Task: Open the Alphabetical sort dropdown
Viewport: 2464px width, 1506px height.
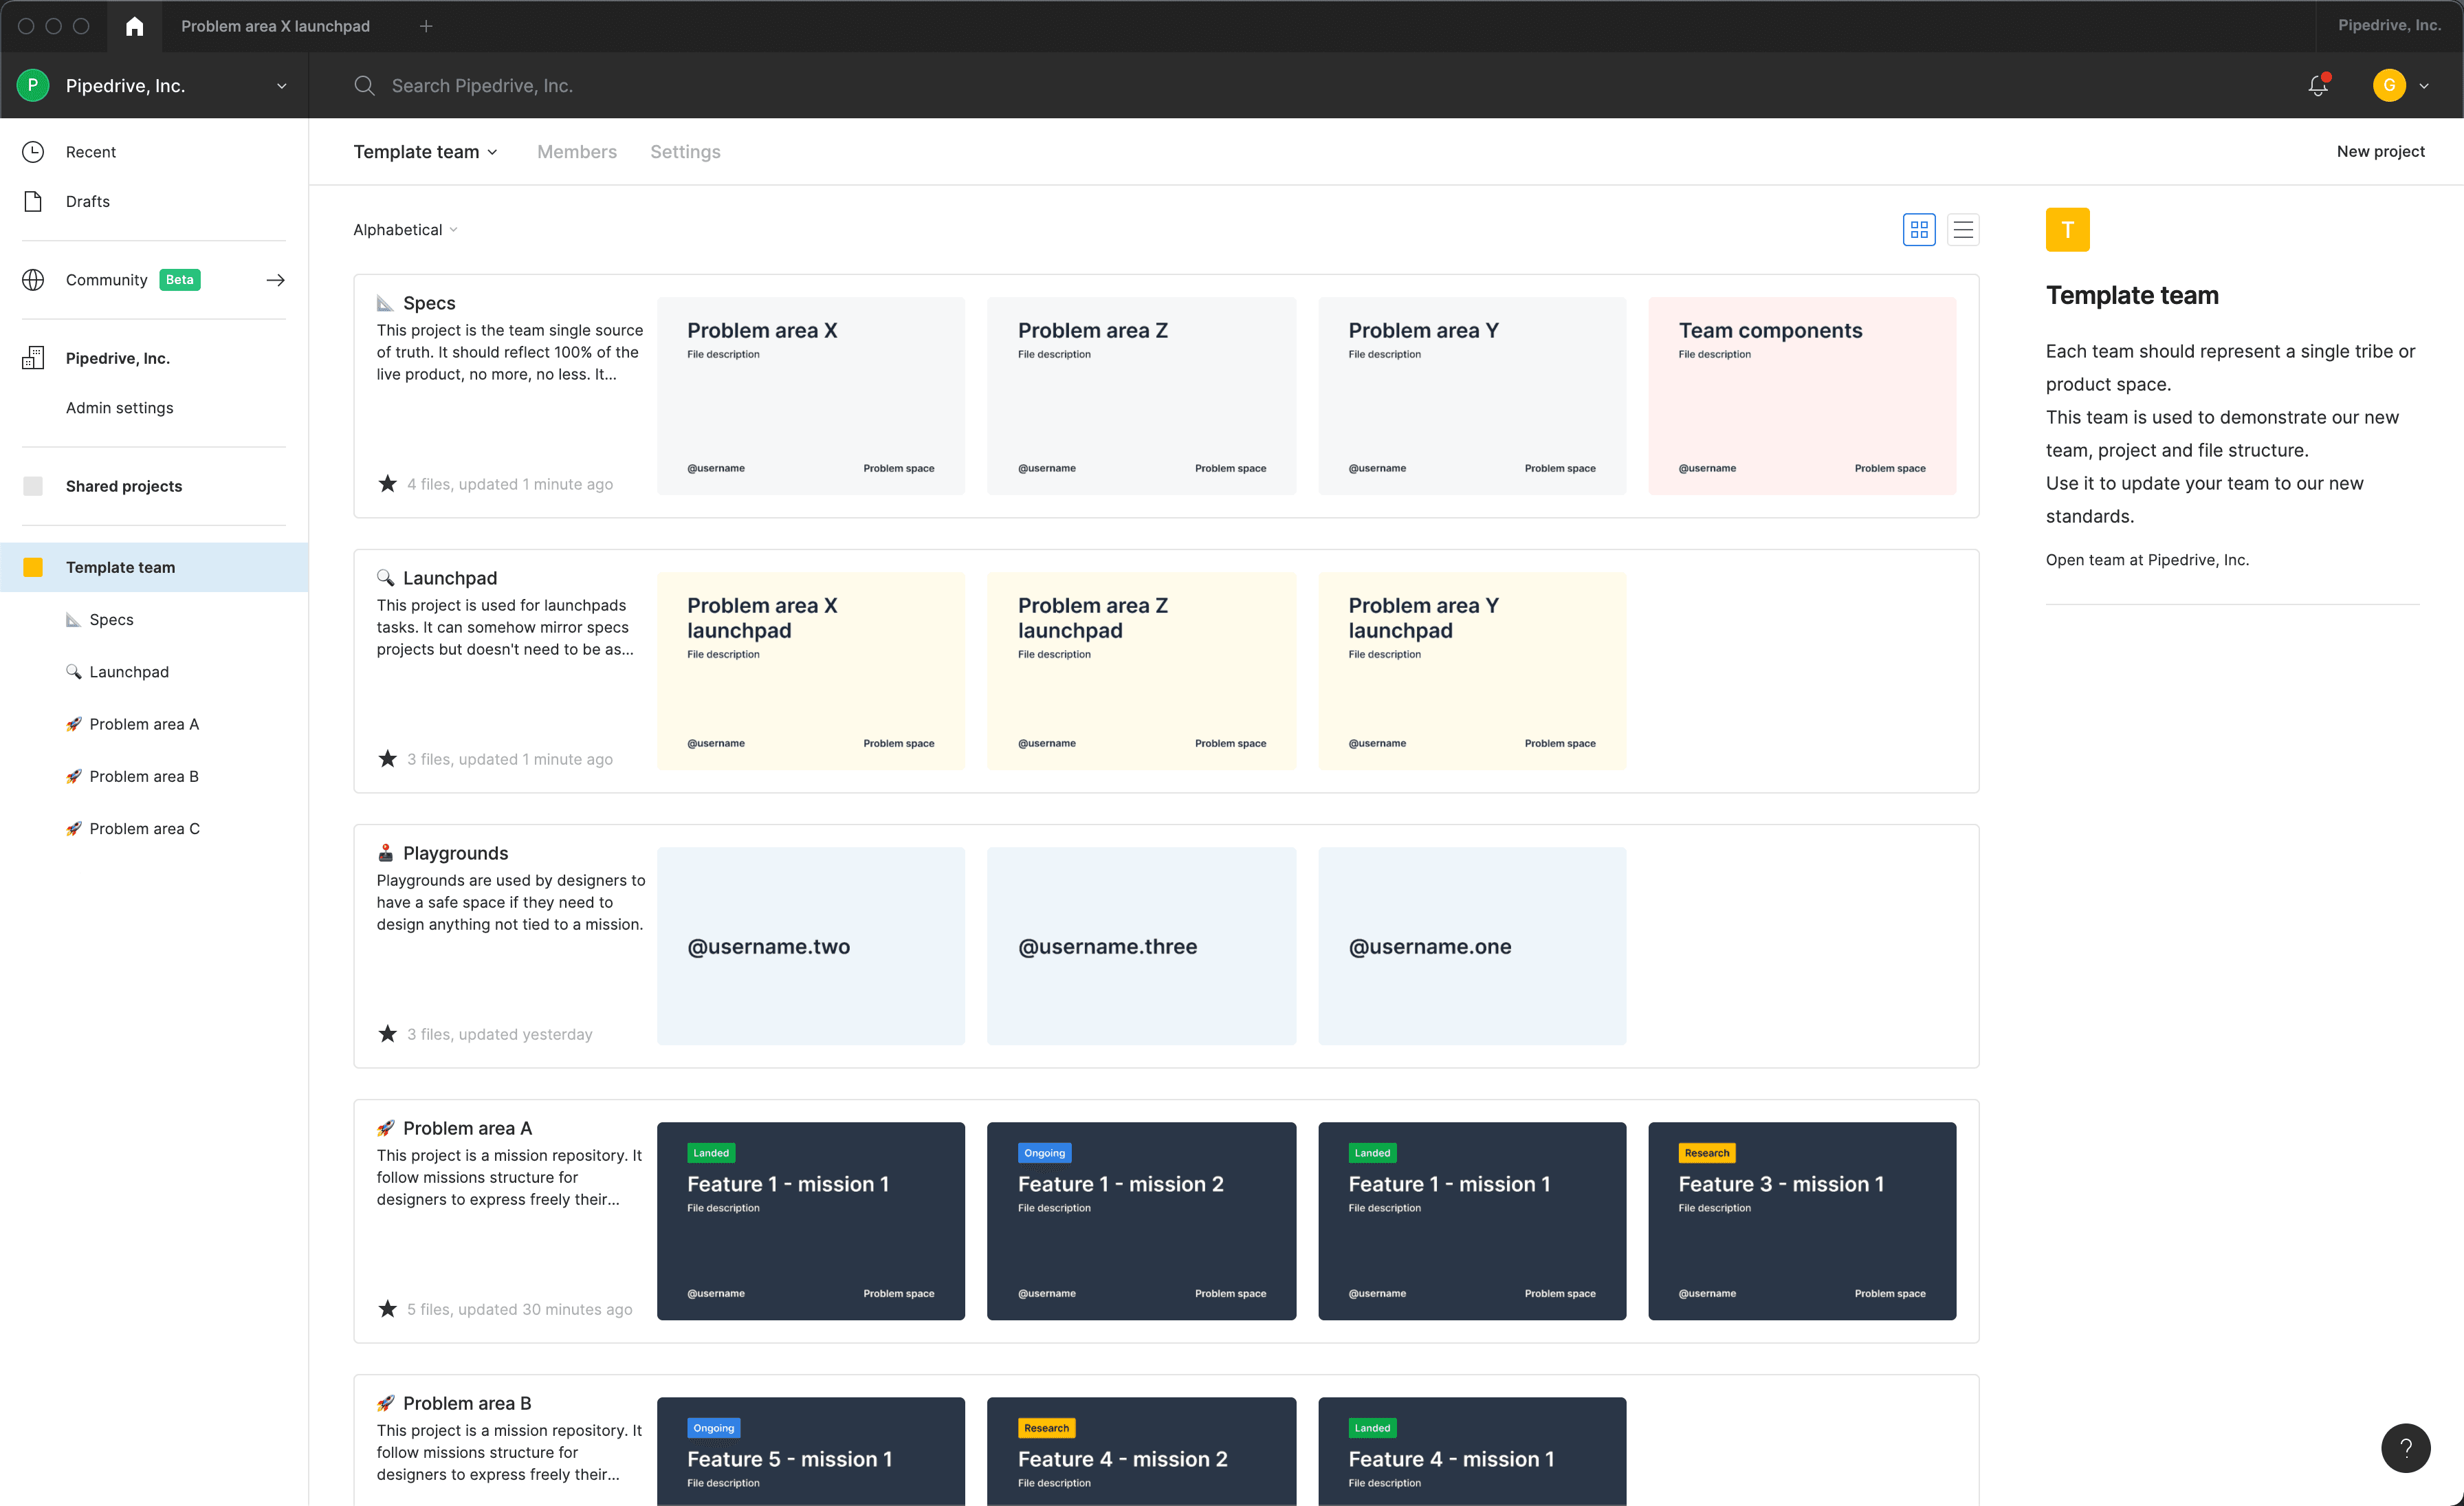Action: point(405,230)
